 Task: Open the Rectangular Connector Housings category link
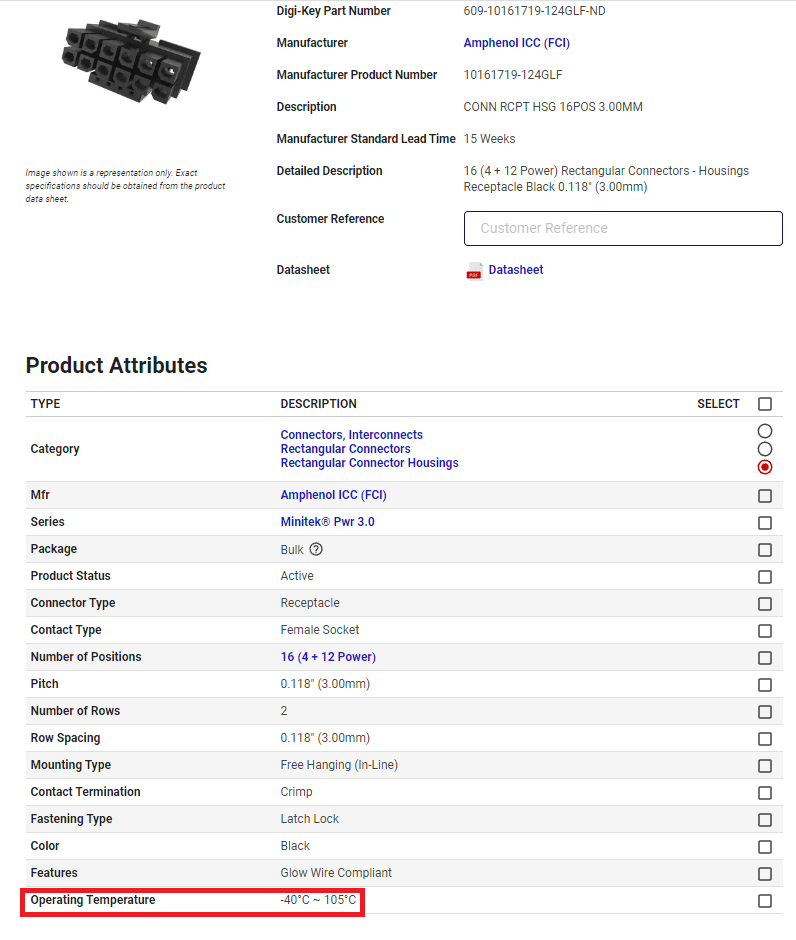coord(369,463)
